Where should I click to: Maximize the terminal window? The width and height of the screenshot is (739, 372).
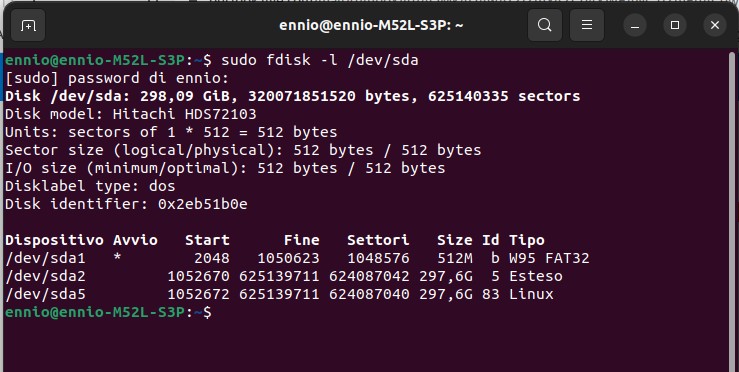pyautogui.click(x=675, y=25)
